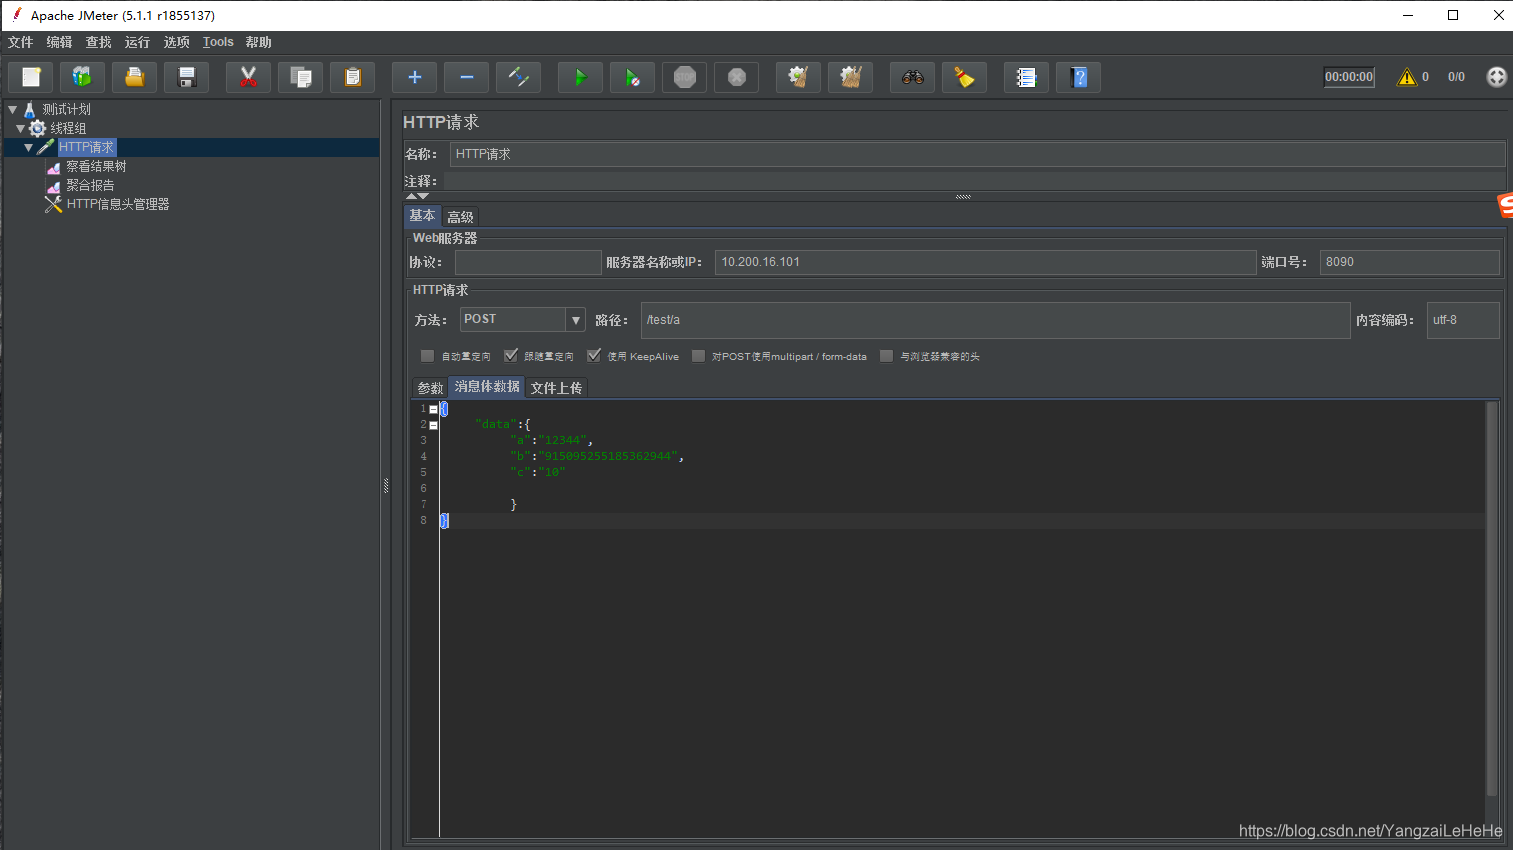Fold the JSON block at line 1
Screen dimensions: 1513x850
[x=433, y=409]
